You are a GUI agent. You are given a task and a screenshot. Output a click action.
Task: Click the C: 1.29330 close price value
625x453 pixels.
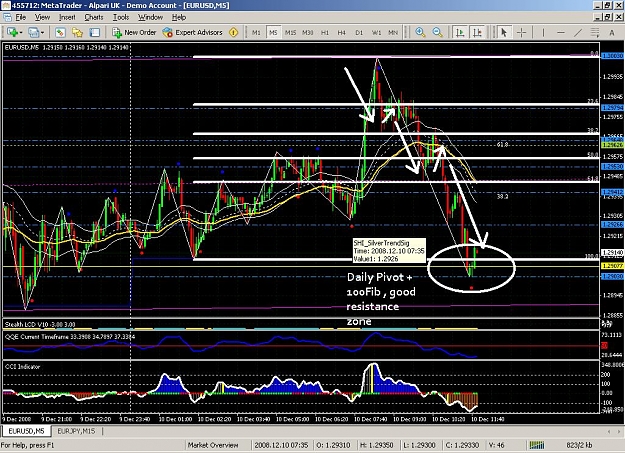pyautogui.click(x=462, y=445)
